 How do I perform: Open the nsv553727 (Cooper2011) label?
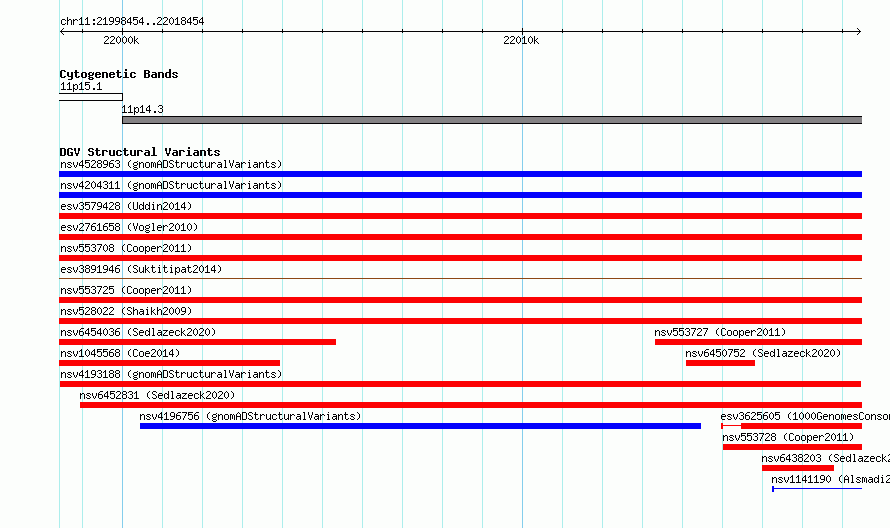720,332
